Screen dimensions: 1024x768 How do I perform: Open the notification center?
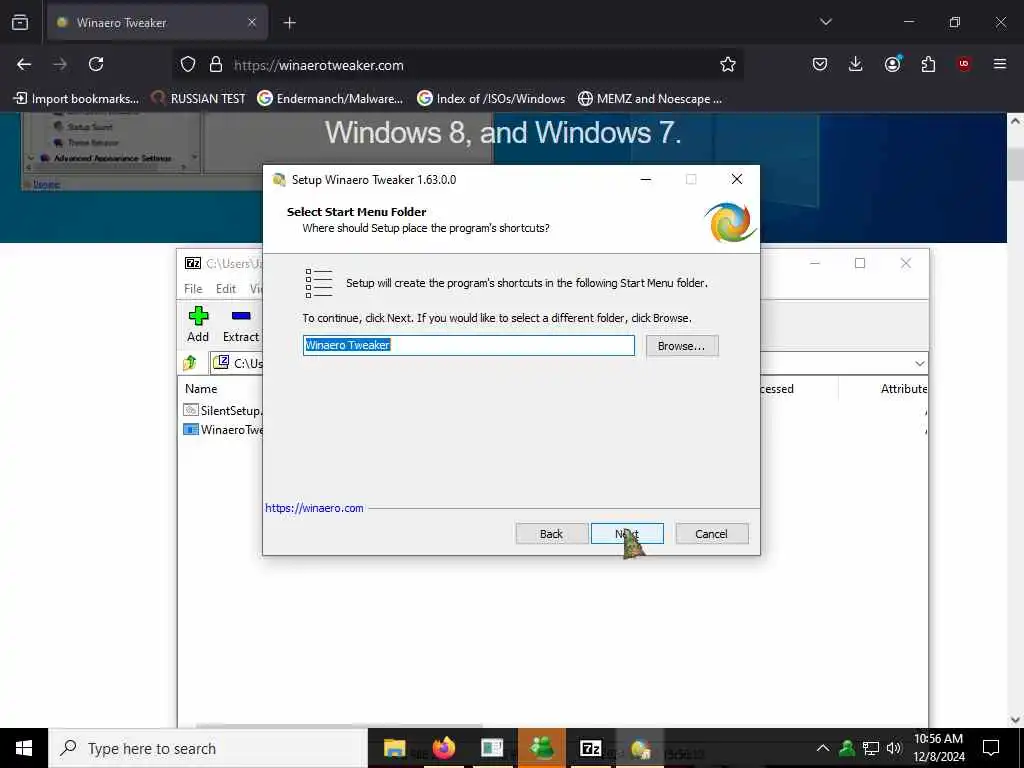(991, 748)
